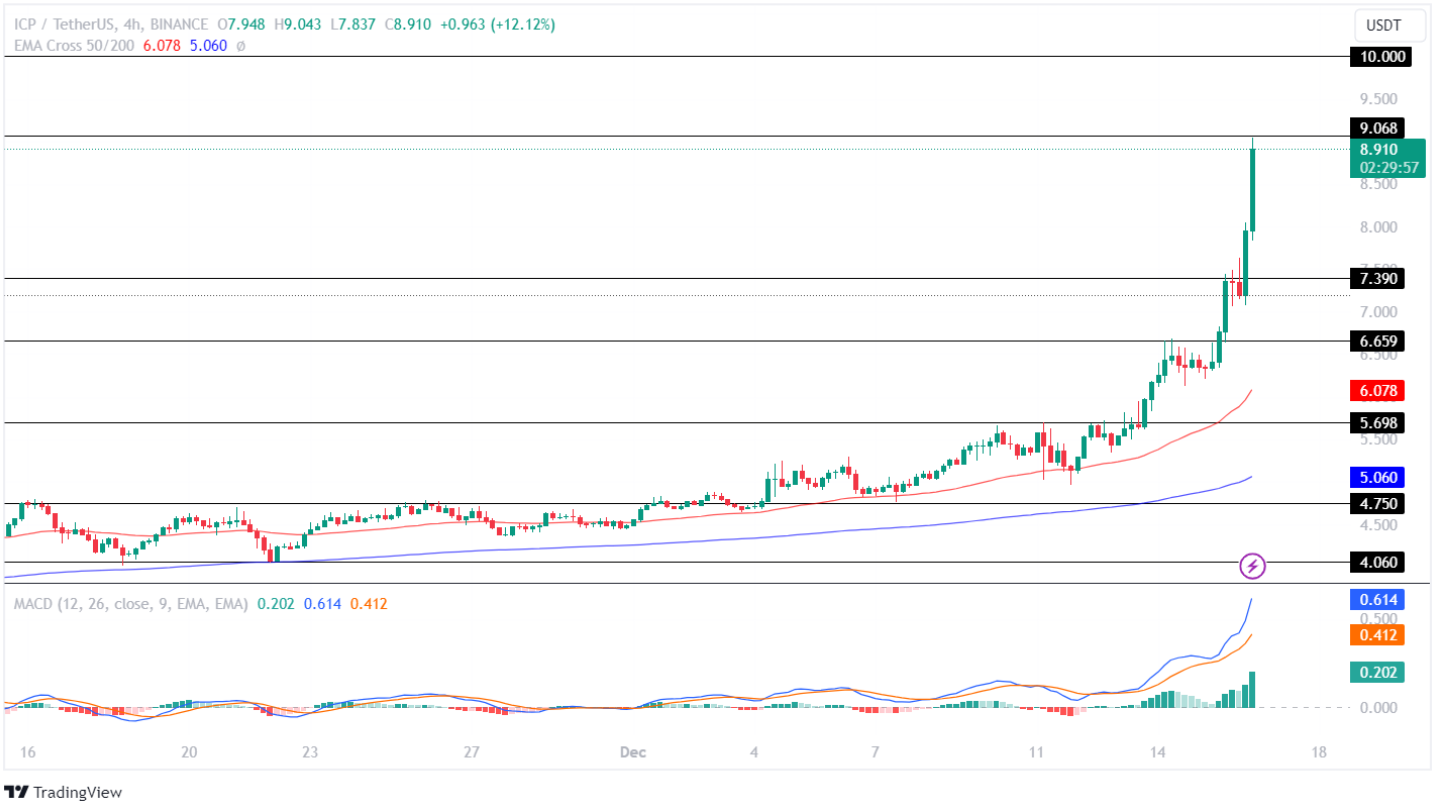Viewport: 1436px width, 803px height.
Task: Click the 11 date label on time axis
Action: (1035, 753)
